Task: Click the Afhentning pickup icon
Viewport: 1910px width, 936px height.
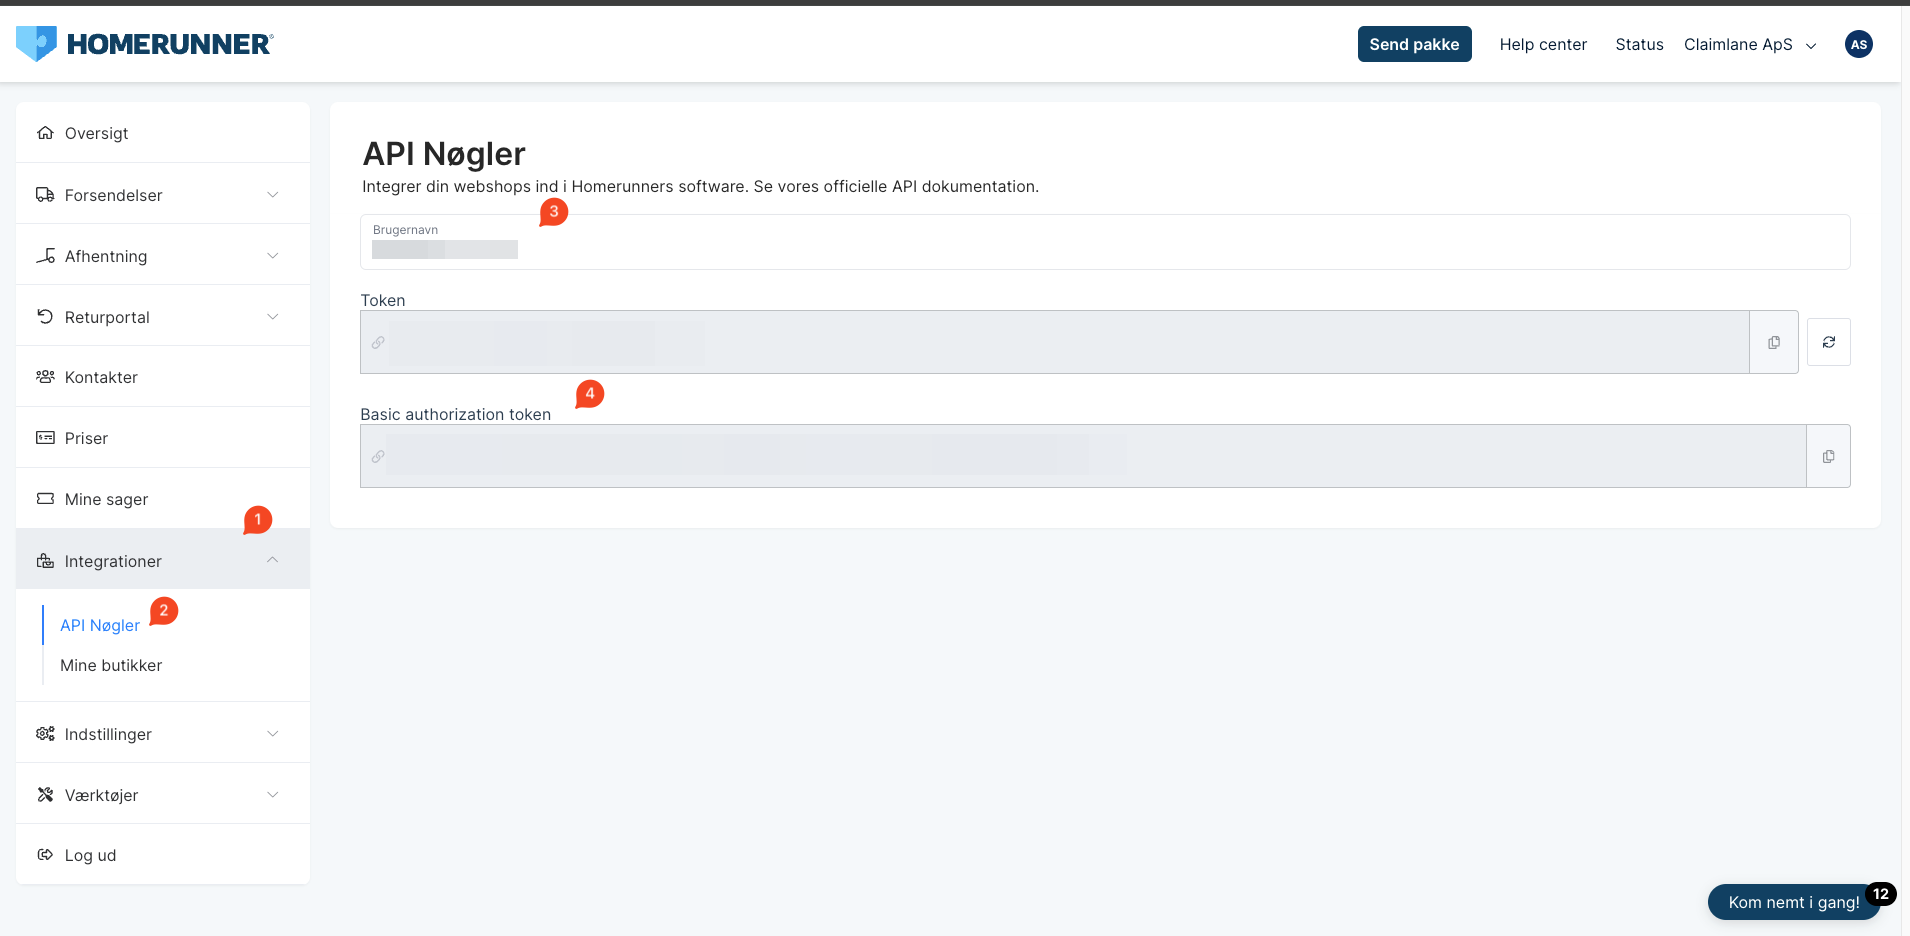Action: tap(45, 256)
